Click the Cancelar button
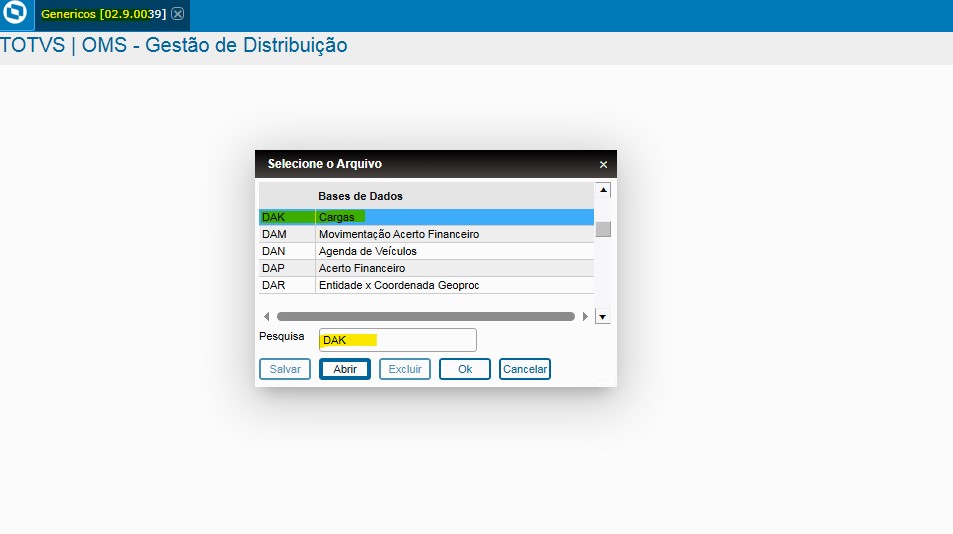This screenshot has width=953, height=534. click(525, 369)
